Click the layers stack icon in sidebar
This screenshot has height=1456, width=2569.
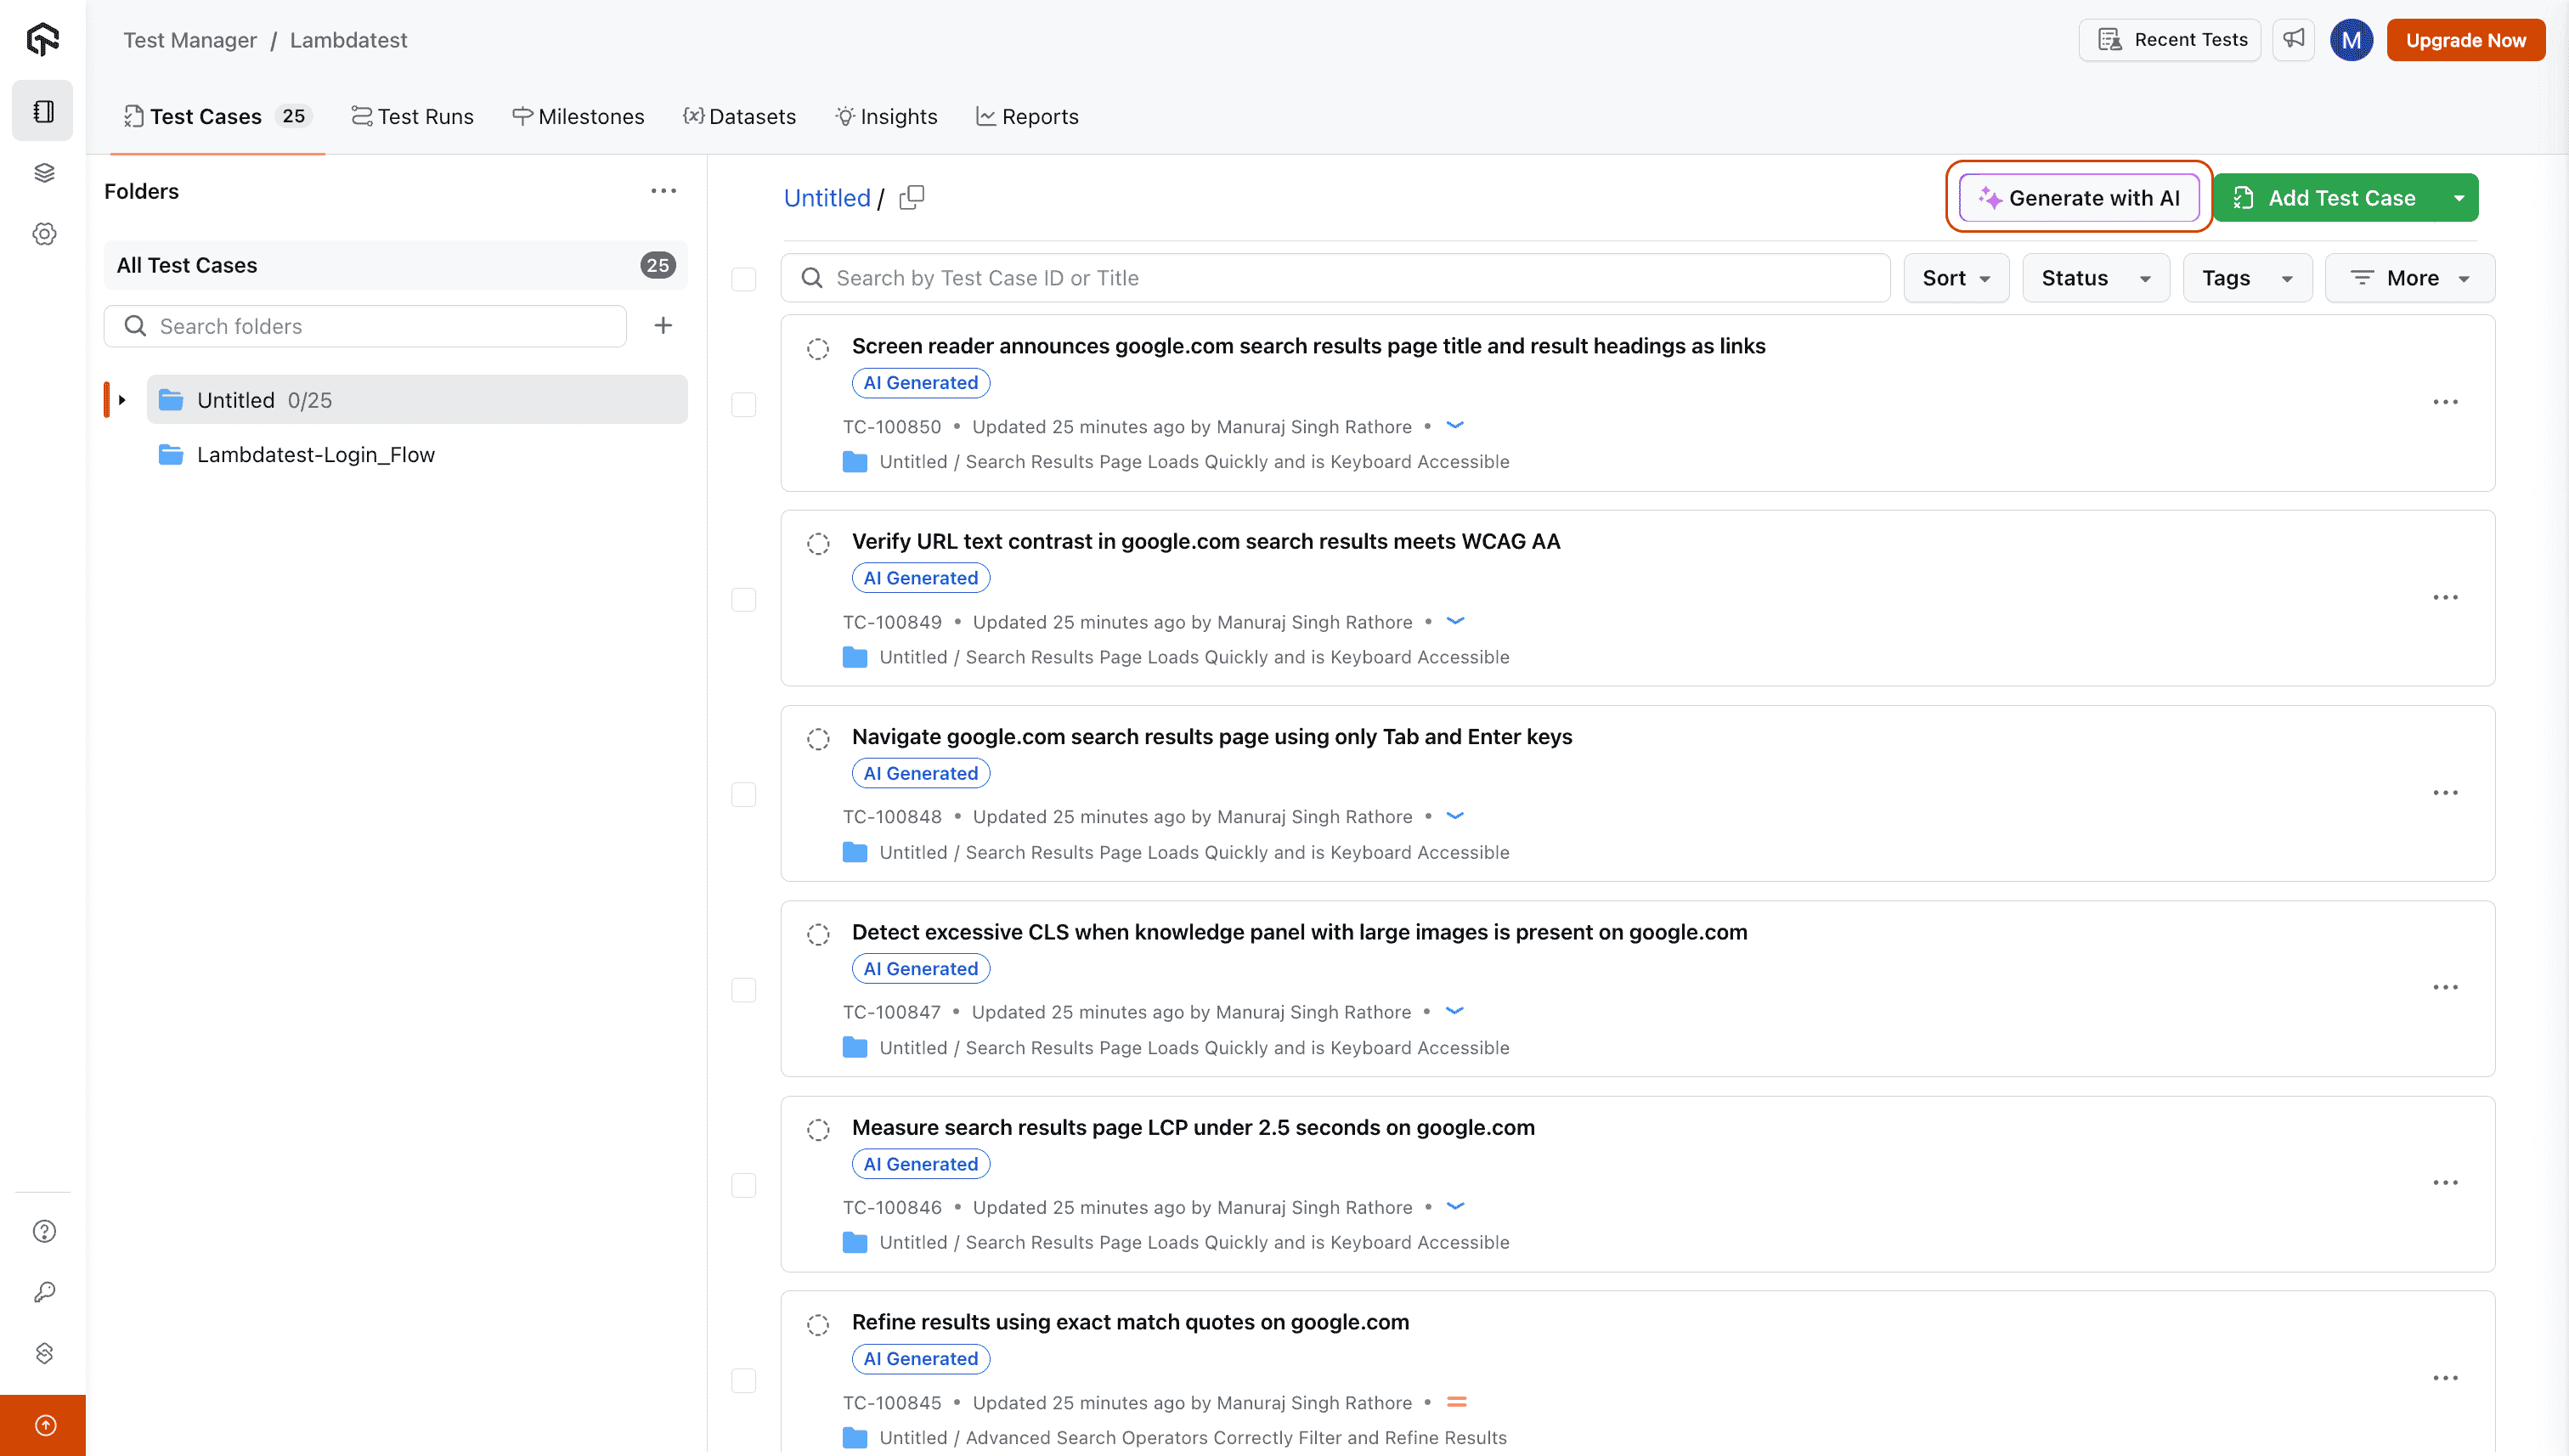(x=44, y=173)
